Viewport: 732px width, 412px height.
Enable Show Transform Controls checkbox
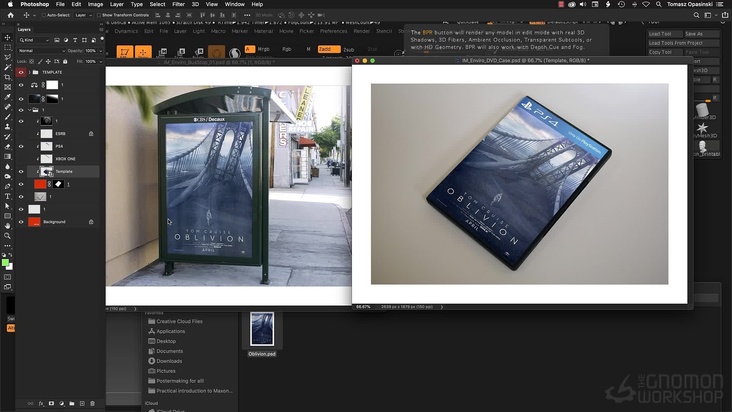(99, 15)
